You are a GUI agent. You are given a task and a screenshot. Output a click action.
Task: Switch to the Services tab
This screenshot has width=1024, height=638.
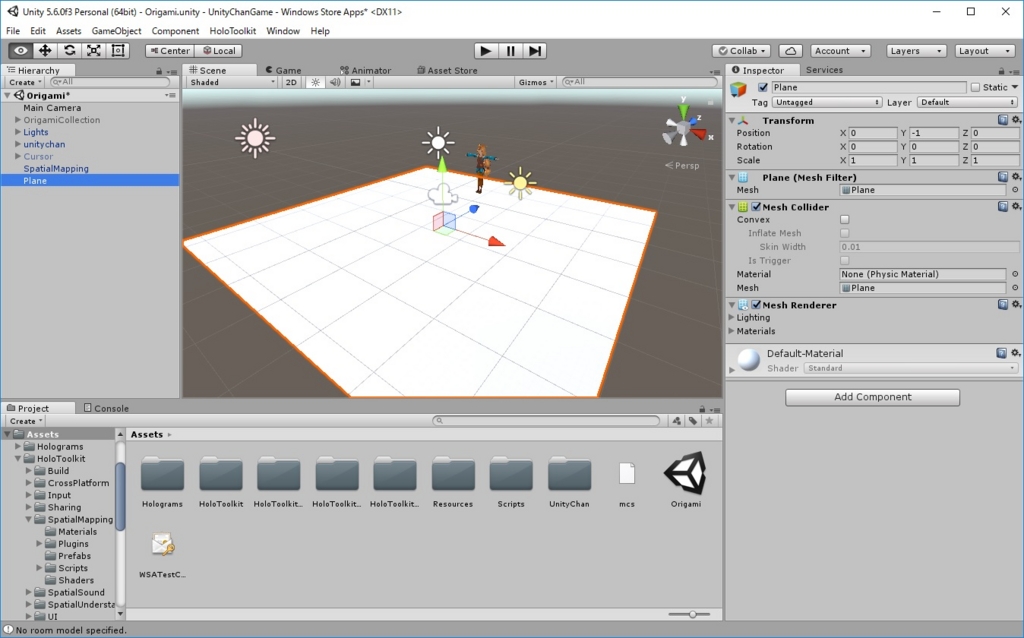pyautogui.click(x=824, y=70)
